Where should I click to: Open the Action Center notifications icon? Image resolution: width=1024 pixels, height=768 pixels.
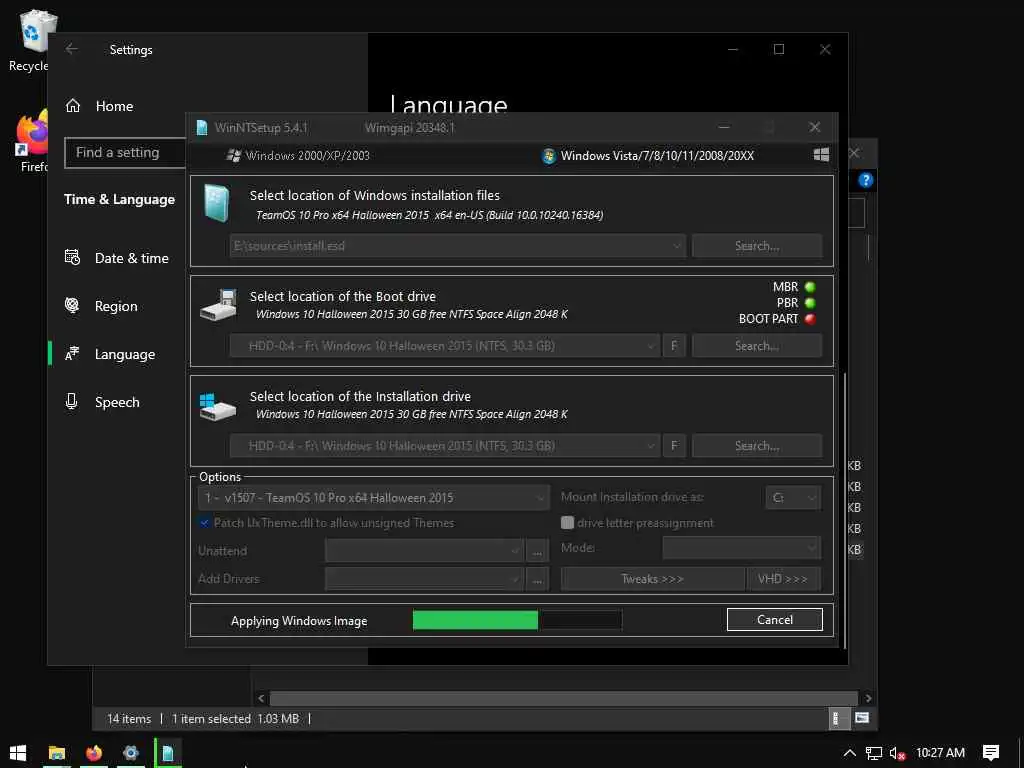pos(991,753)
